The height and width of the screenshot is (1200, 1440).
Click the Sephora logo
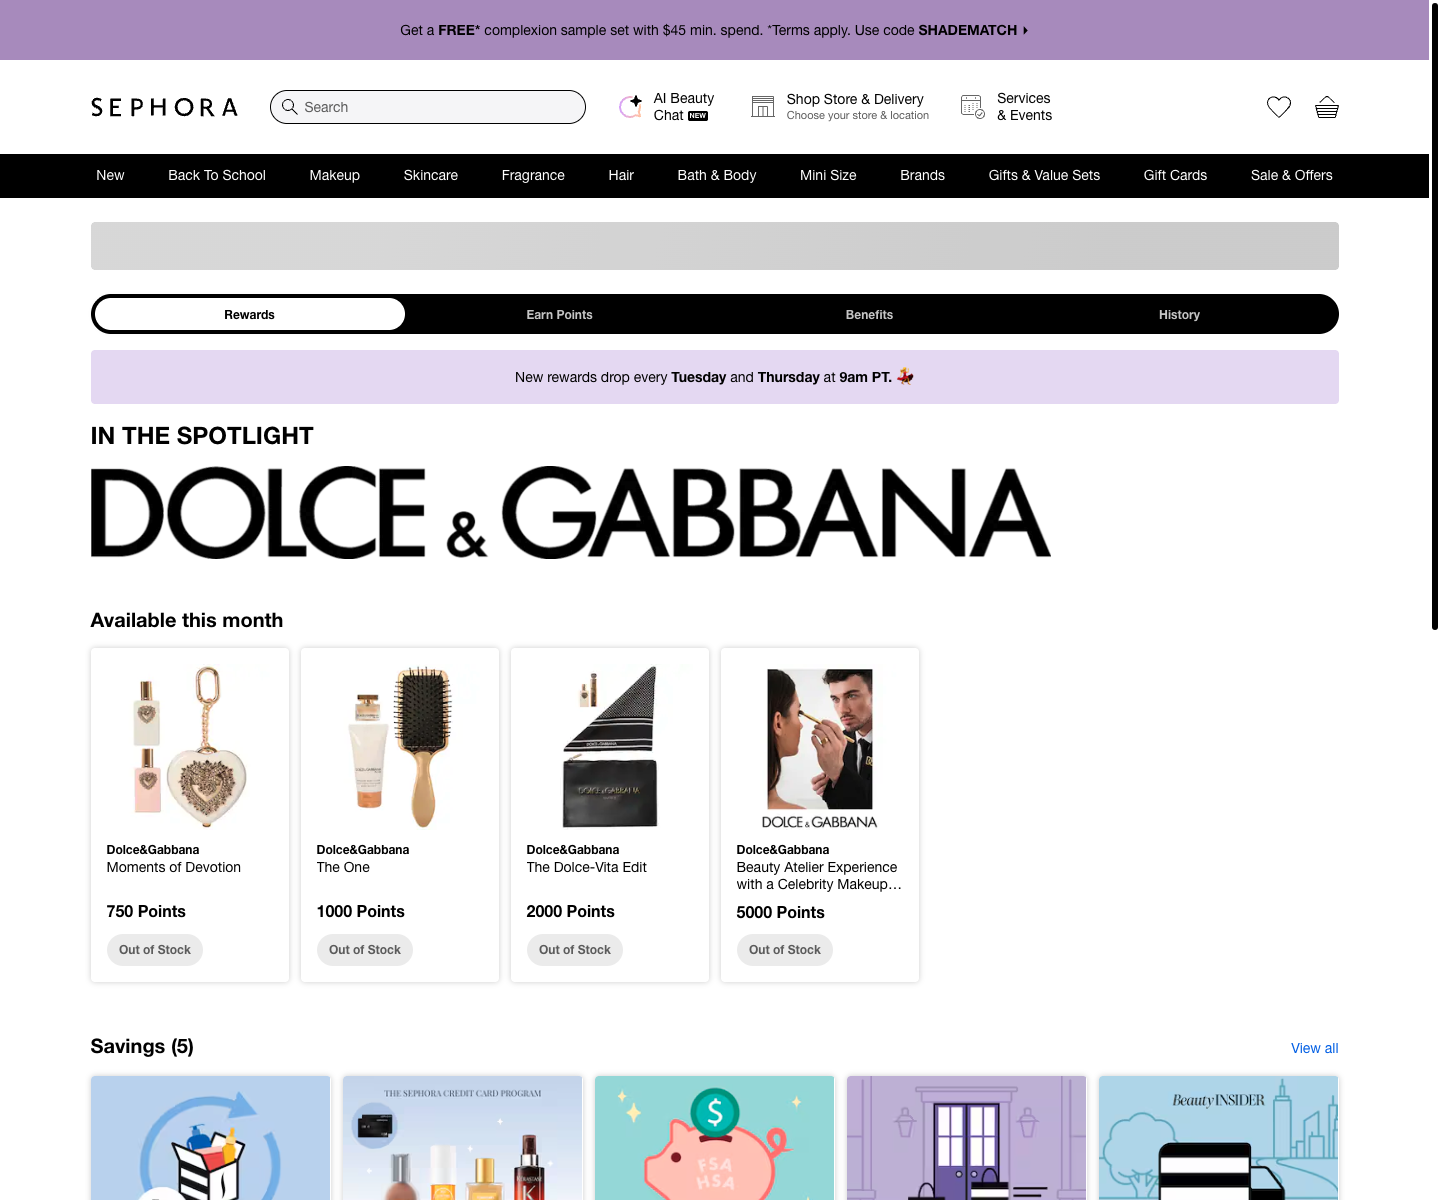pos(164,107)
